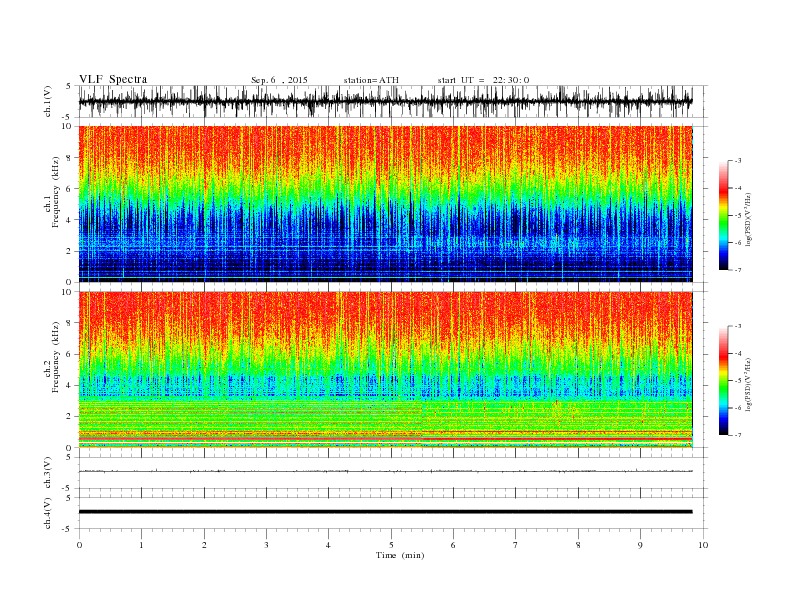This screenshot has width=792, height=612.
Task: Click the "9" tick label on time axis
Action: (640, 545)
